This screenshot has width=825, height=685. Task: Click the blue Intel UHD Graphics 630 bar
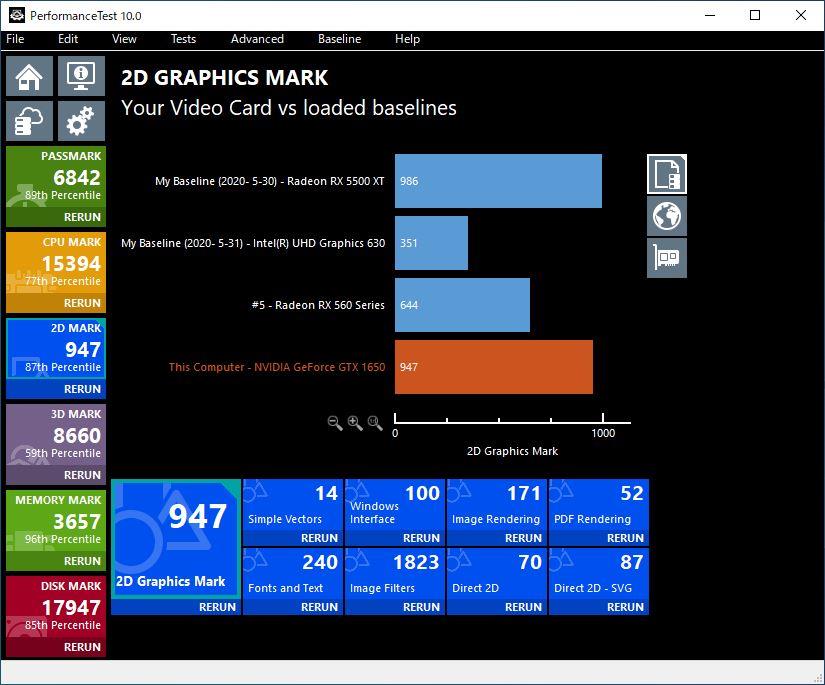(431, 243)
